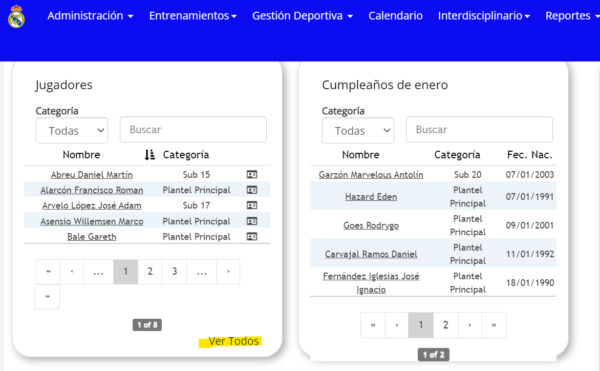This screenshot has width=600, height=371.
Task: Open Hazard Eden player profile
Action: (x=371, y=197)
